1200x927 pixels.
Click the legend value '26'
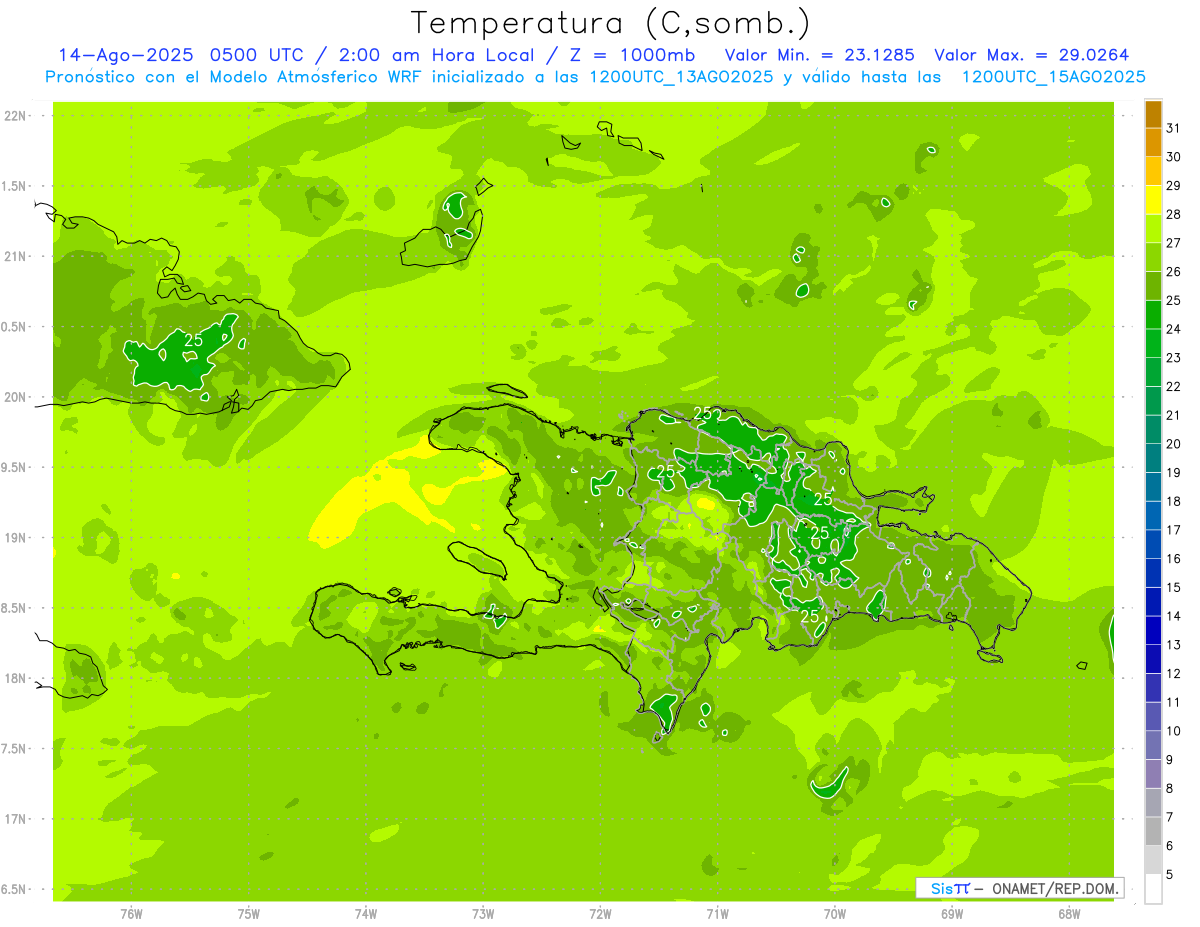pos(1173,272)
